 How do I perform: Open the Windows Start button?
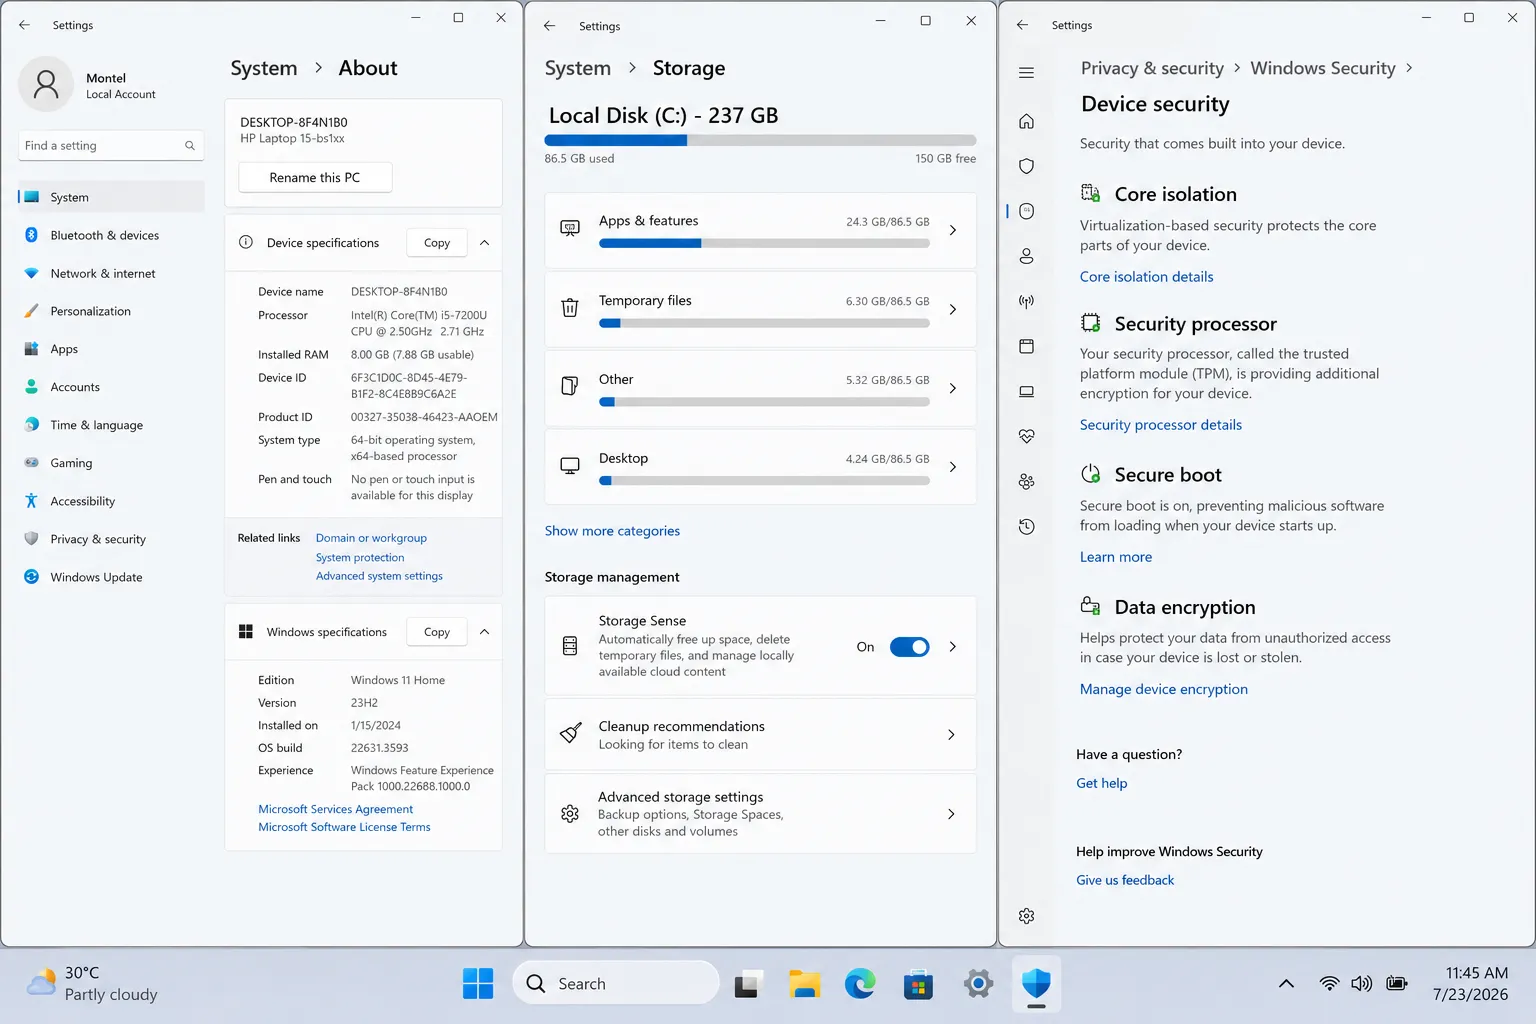click(x=478, y=984)
